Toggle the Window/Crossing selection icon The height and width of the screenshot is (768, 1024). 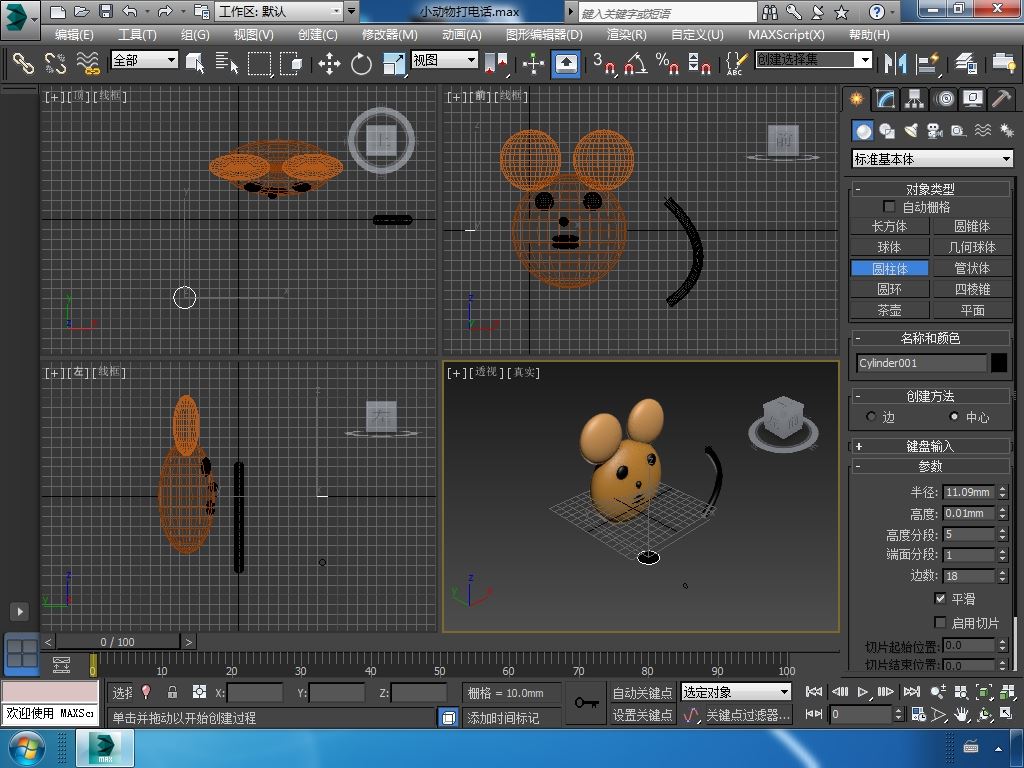291,63
